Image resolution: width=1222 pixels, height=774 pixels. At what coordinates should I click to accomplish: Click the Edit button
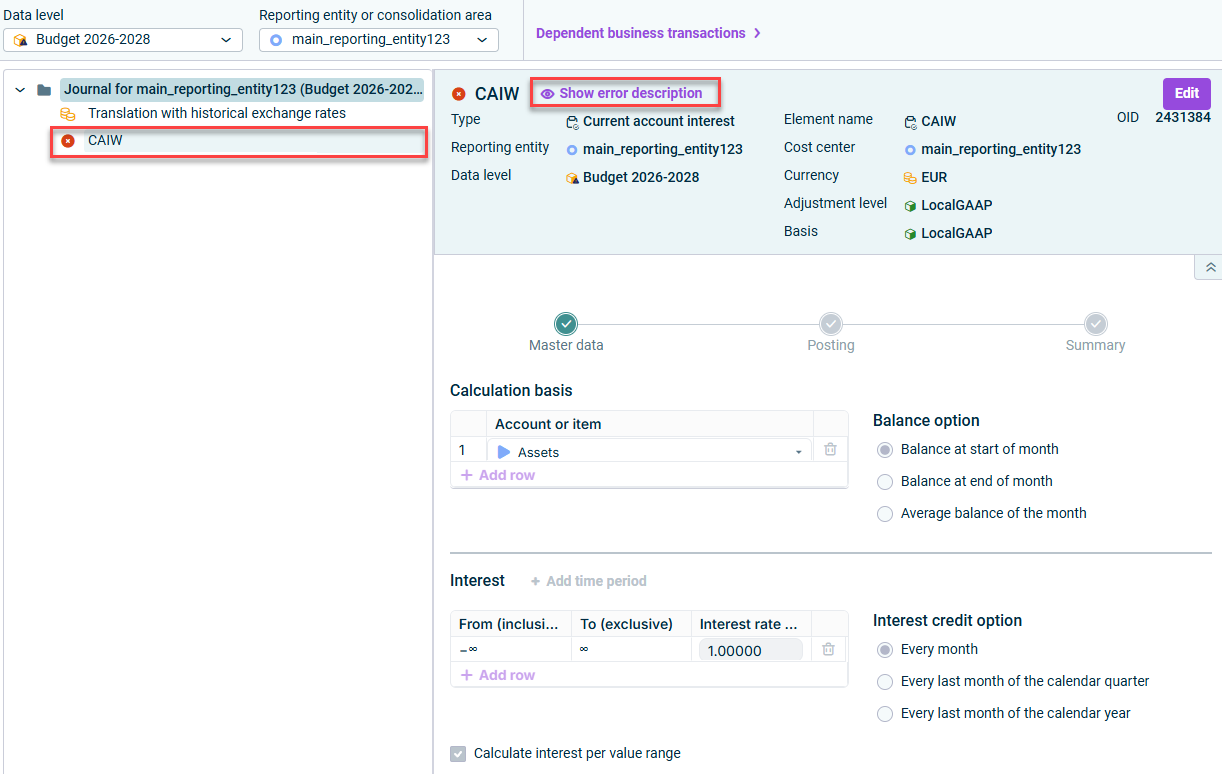pyautogui.click(x=1186, y=93)
